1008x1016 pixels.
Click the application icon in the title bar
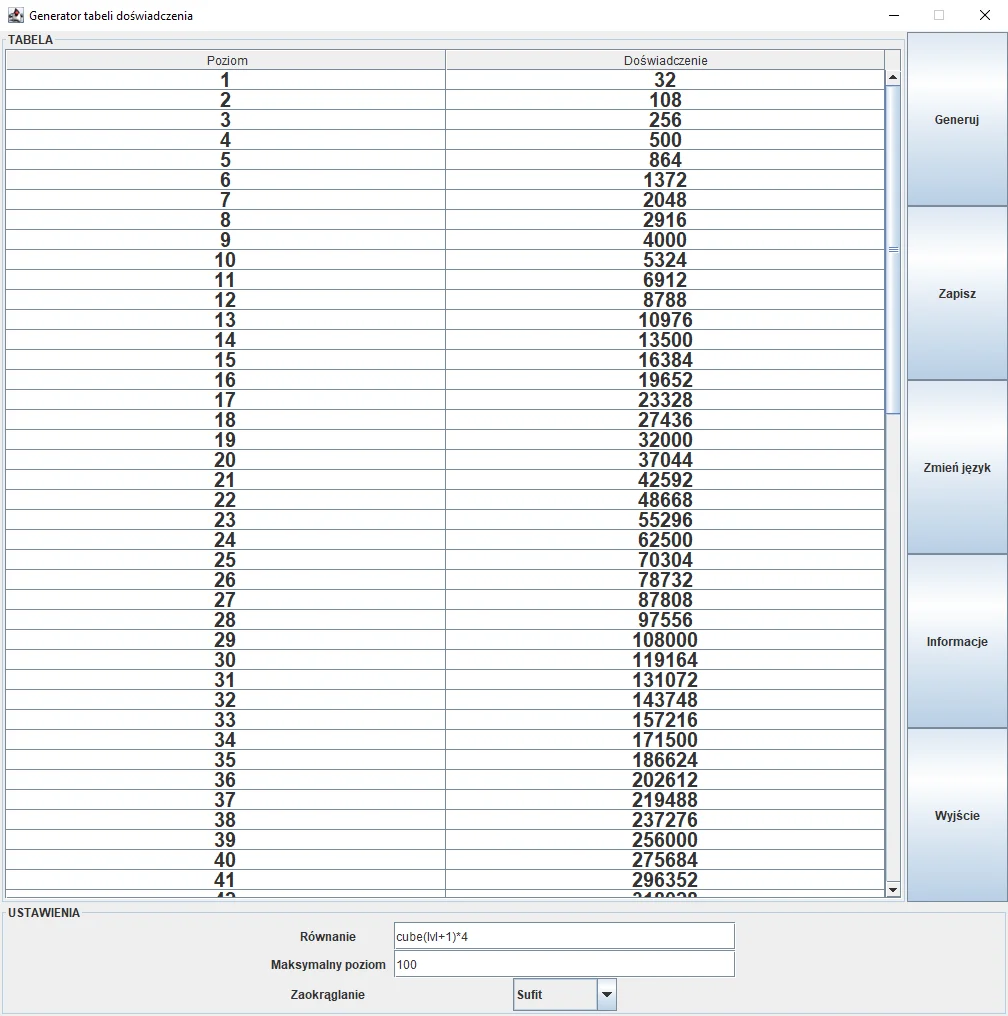click(14, 15)
